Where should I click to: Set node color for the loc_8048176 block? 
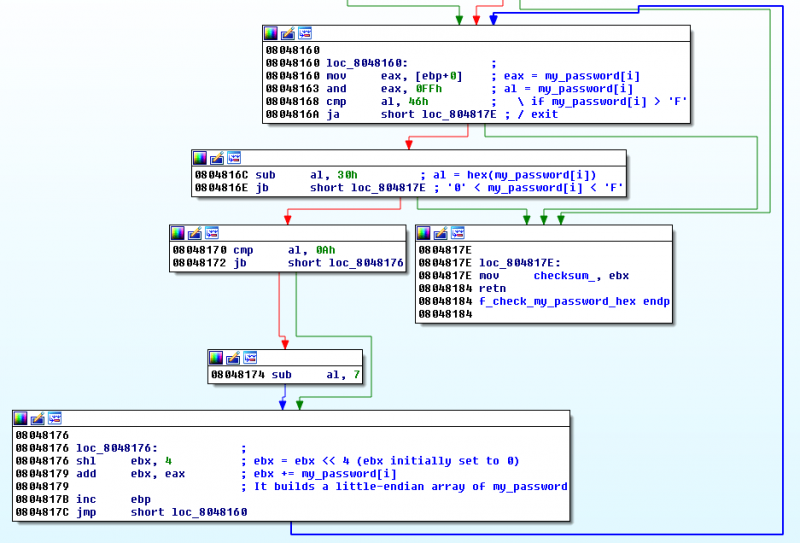(x=21, y=418)
